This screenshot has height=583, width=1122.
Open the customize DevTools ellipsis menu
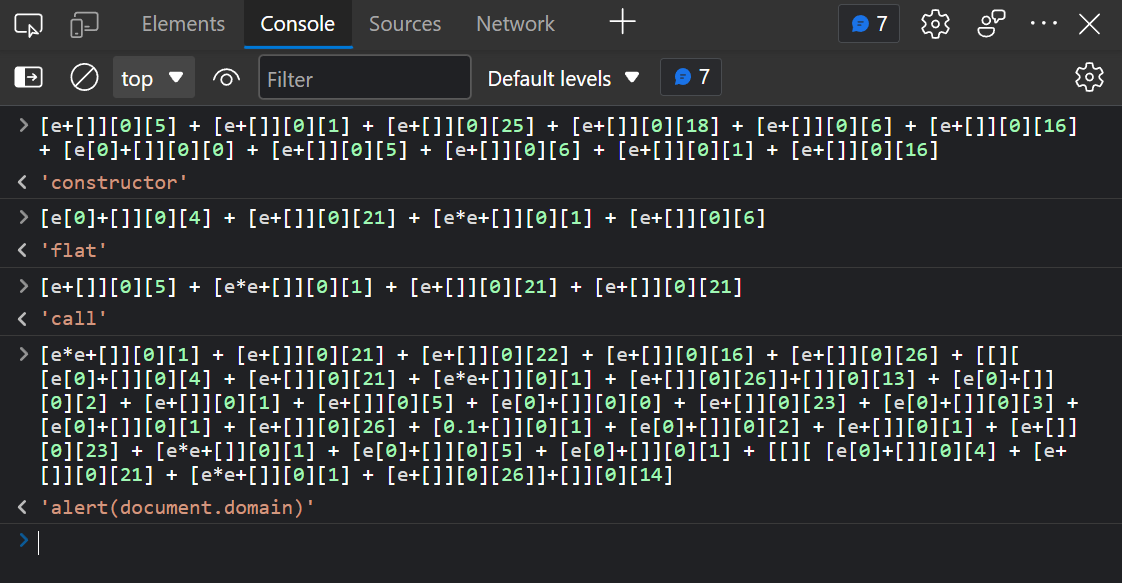(1043, 24)
